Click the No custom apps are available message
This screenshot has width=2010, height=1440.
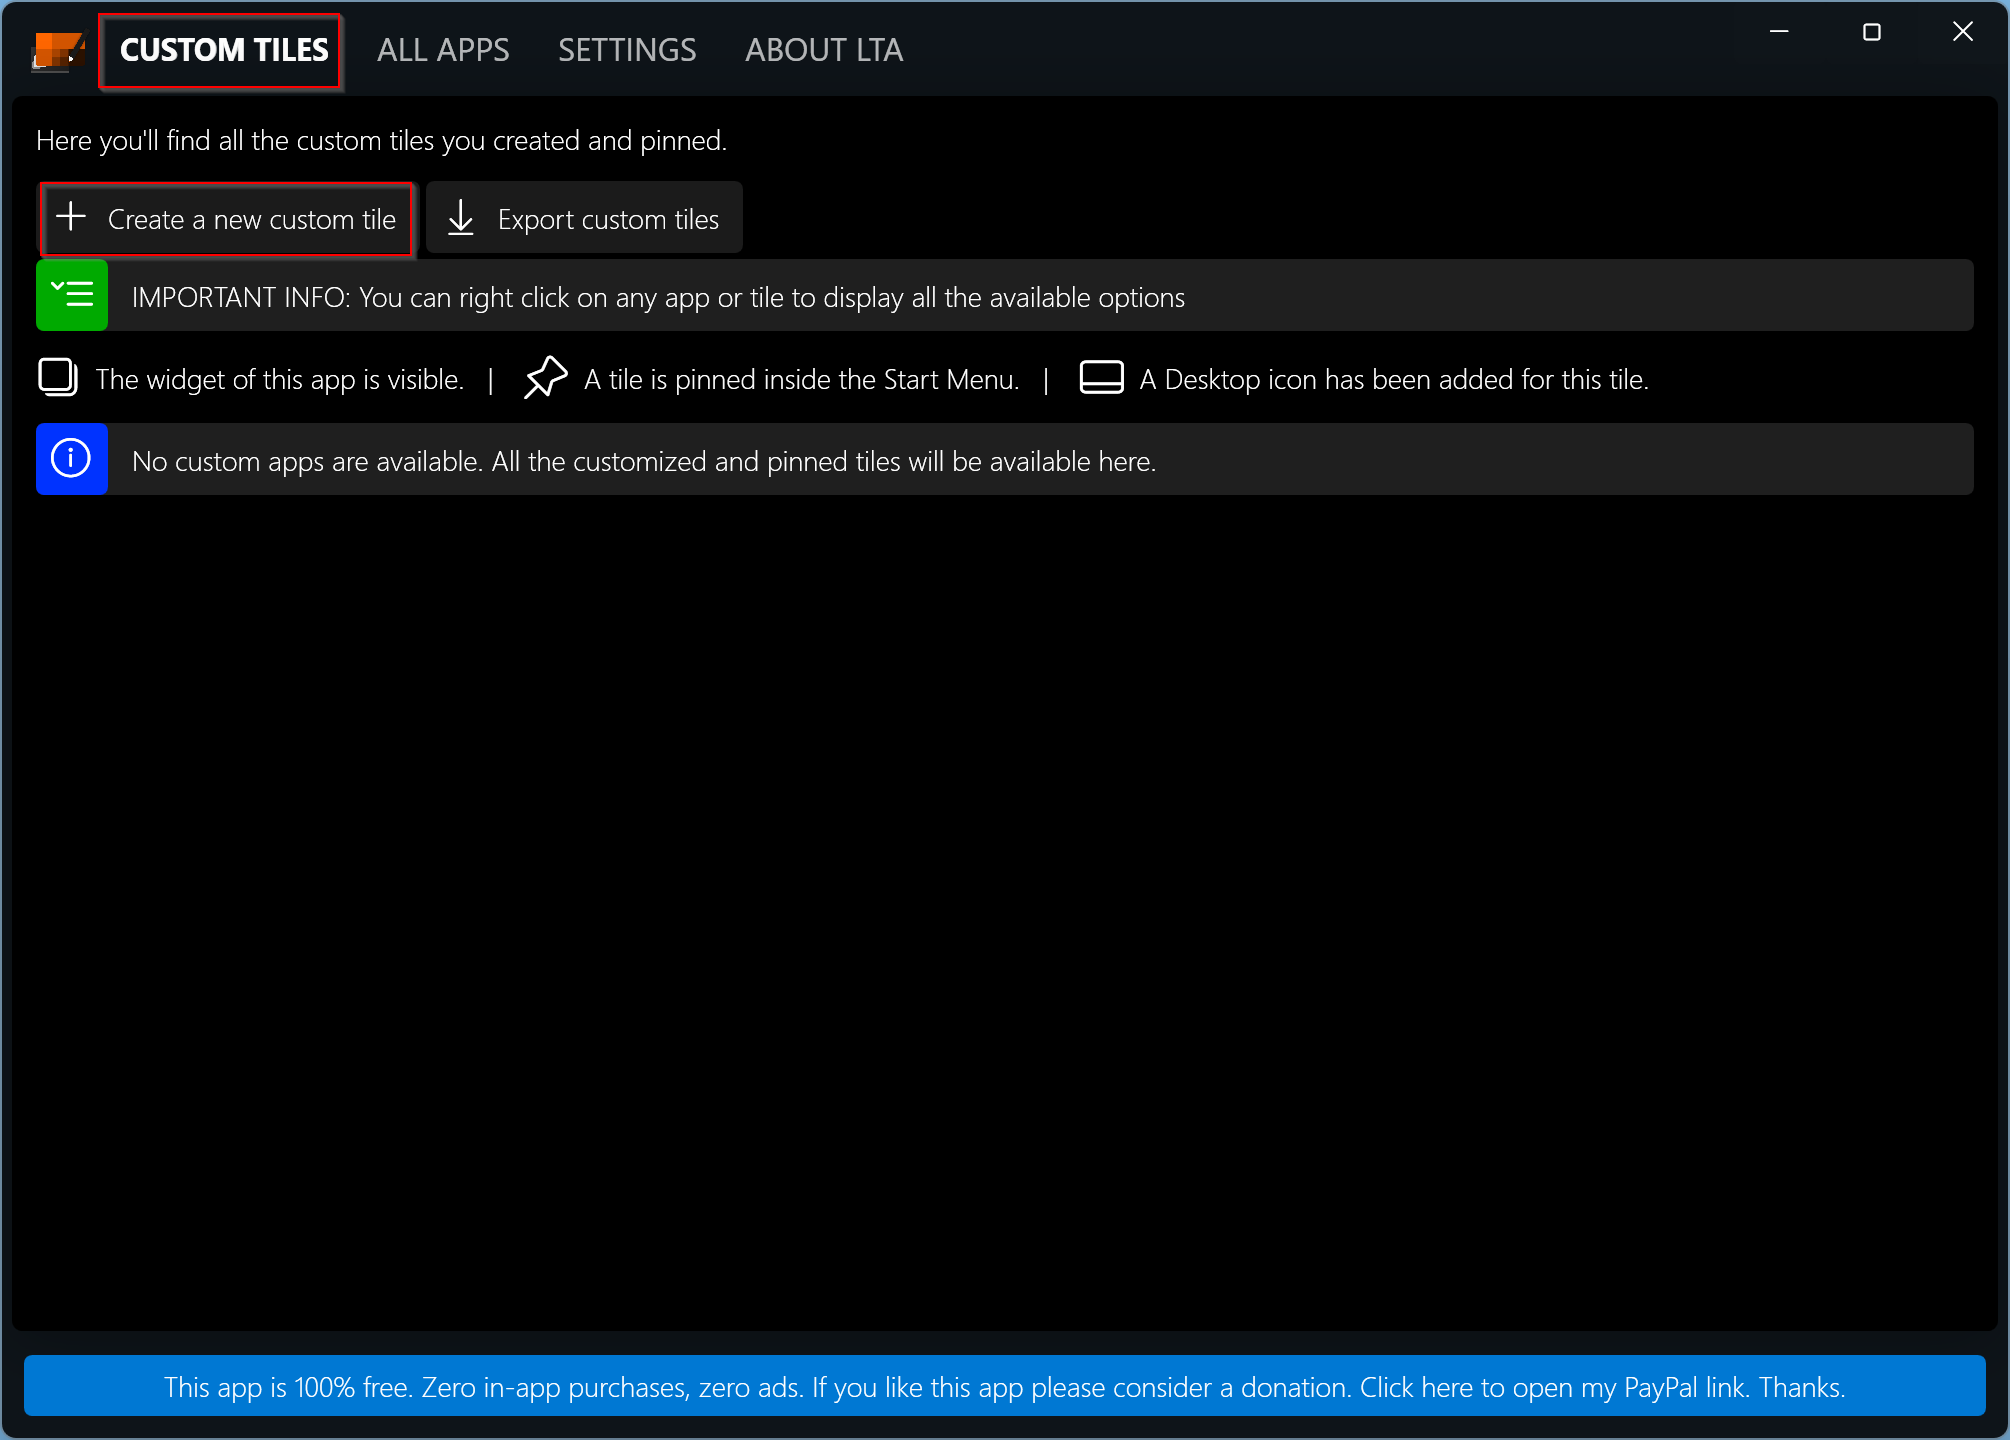click(1005, 460)
